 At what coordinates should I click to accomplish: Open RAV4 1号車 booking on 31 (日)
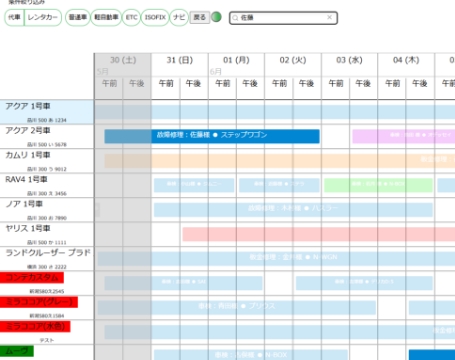(194, 185)
